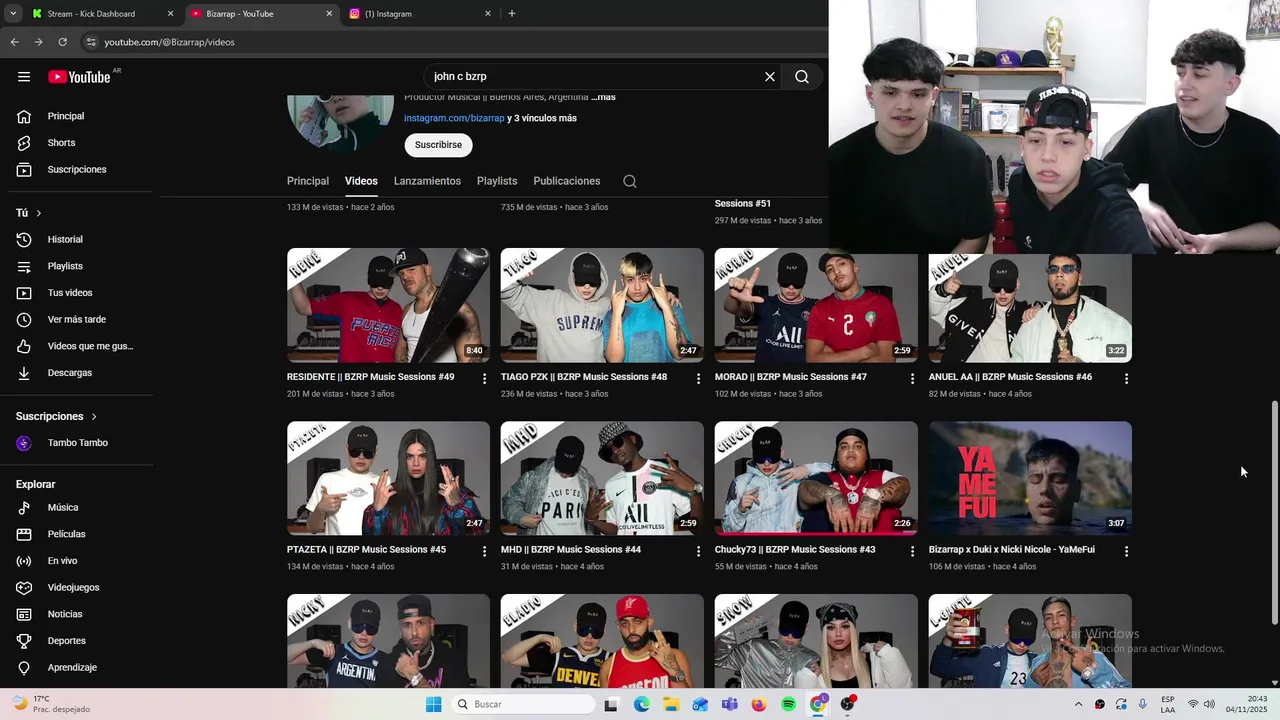Open options menu for TIAGO PZK Sessions #48
The image size is (1280, 720).
(x=698, y=379)
